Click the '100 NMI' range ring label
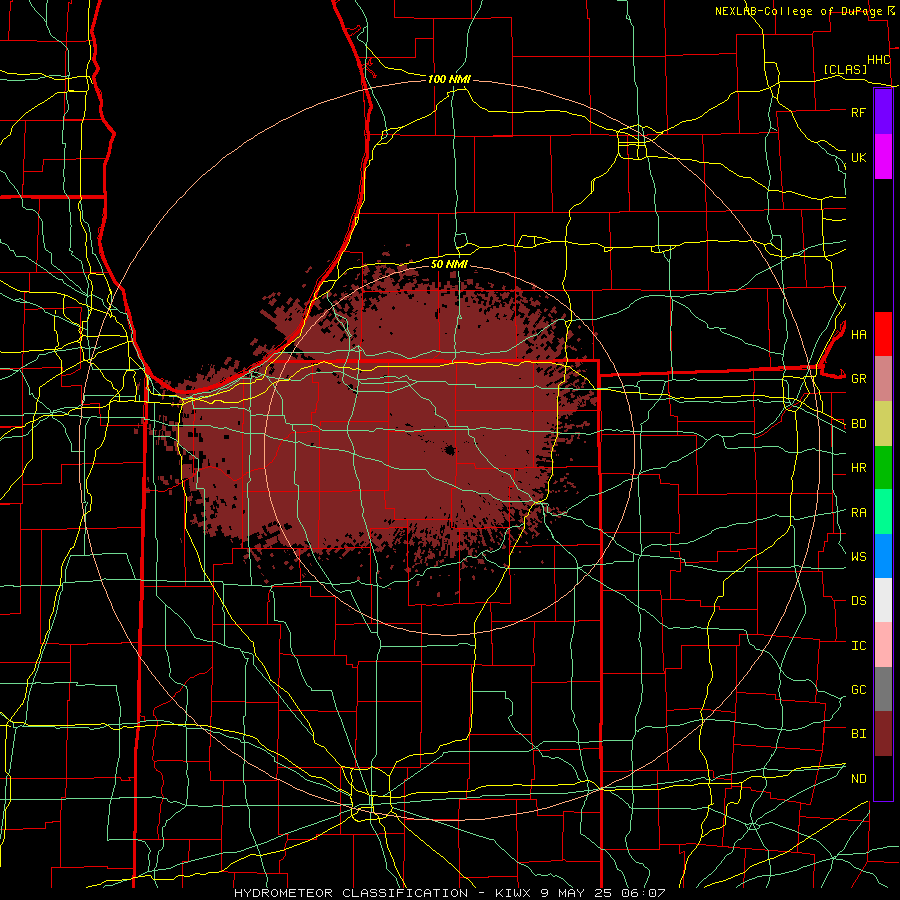Viewport: 900px width, 900px height. point(449,79)
